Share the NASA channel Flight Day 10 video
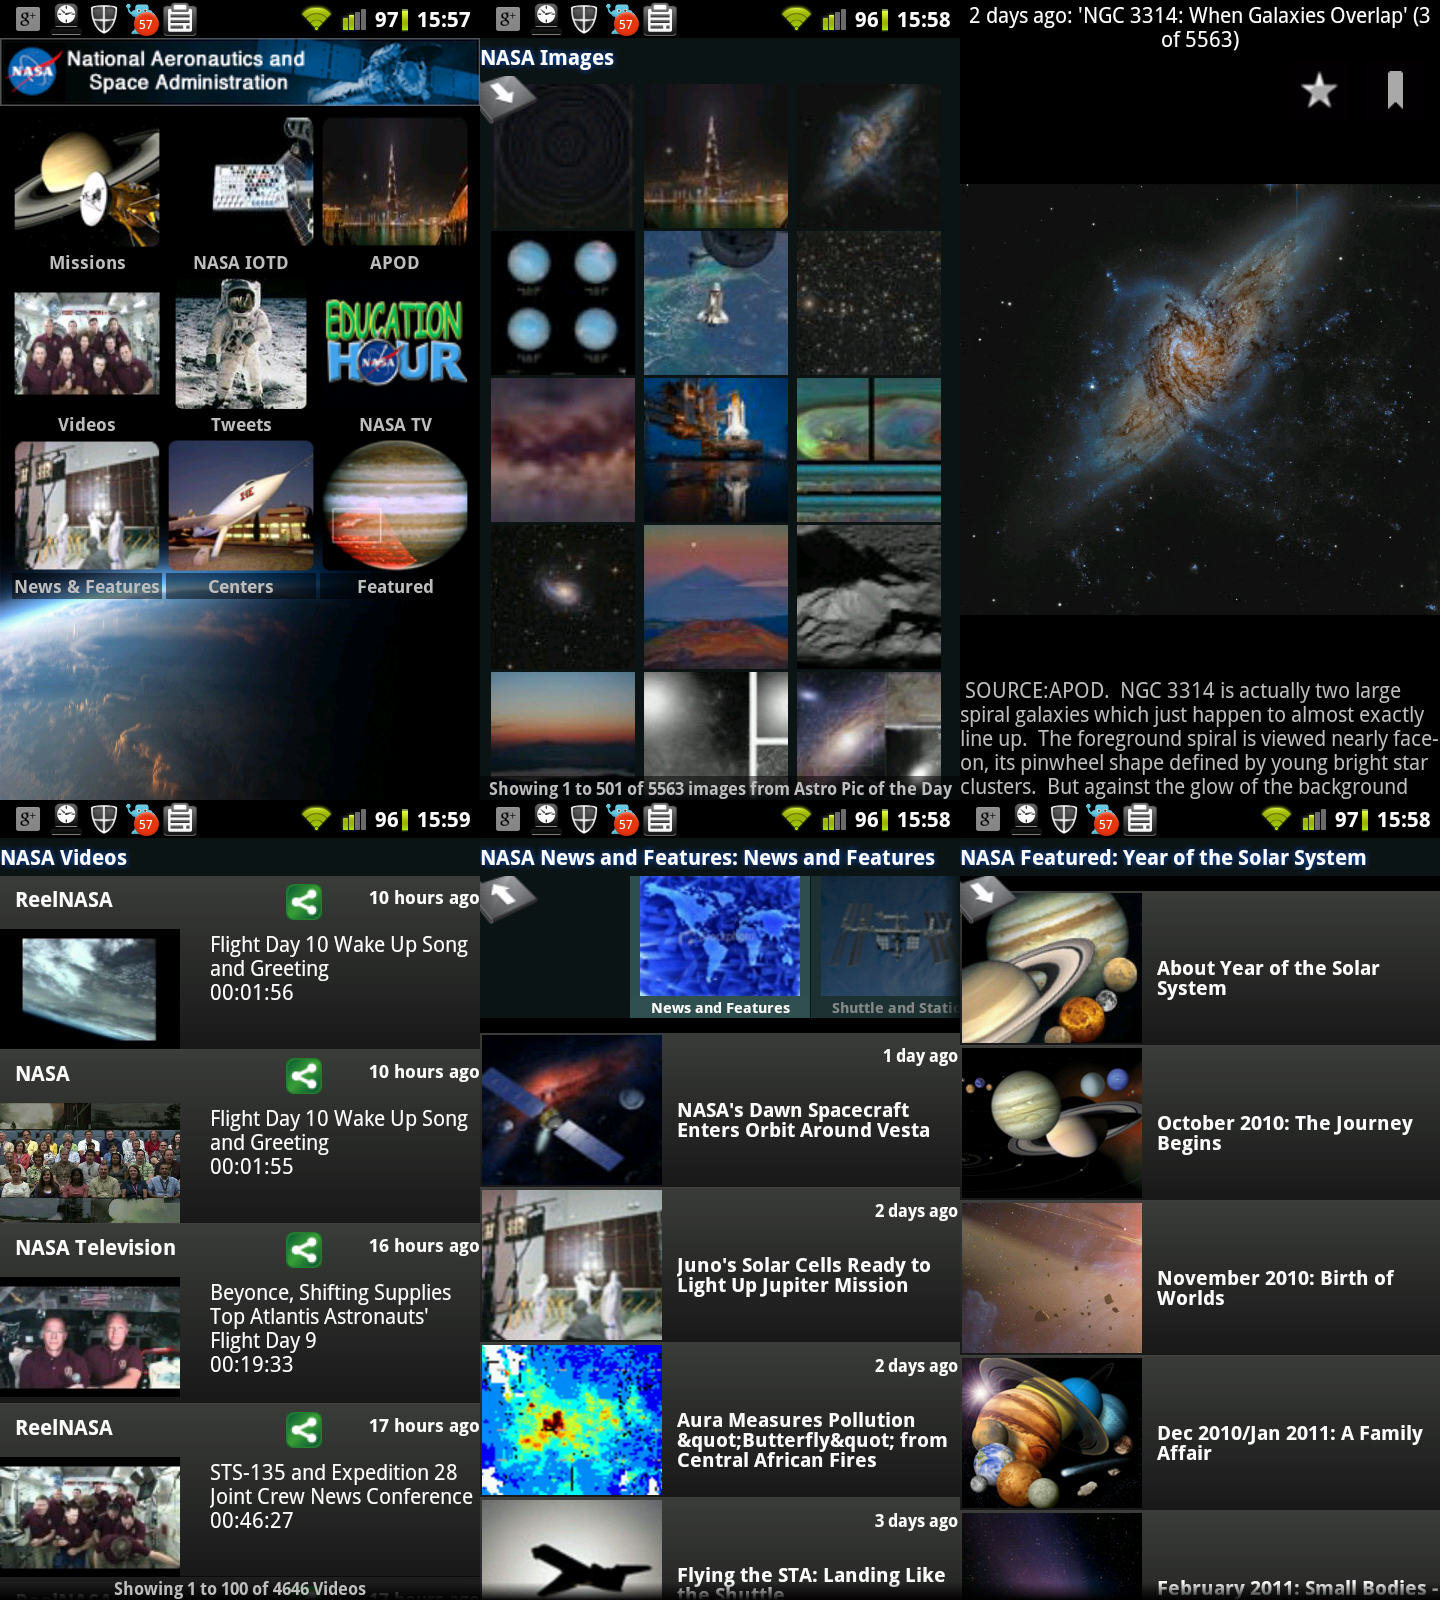 tap(304, 1076)
